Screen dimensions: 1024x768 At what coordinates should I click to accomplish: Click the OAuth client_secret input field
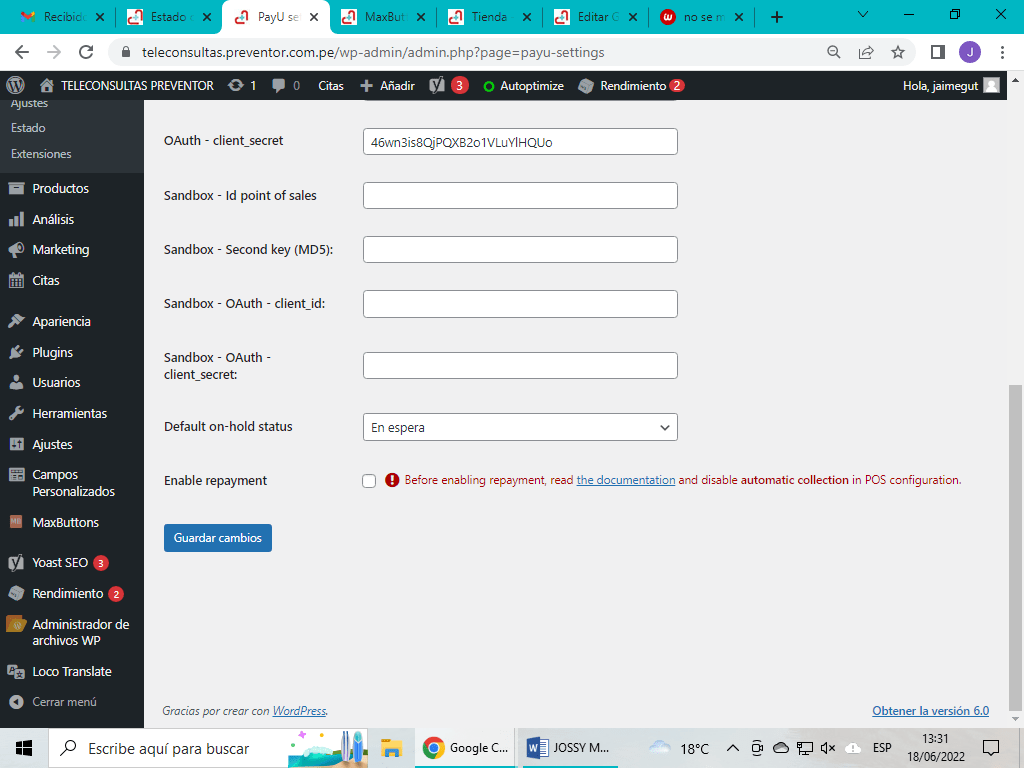tap(520, 142)
